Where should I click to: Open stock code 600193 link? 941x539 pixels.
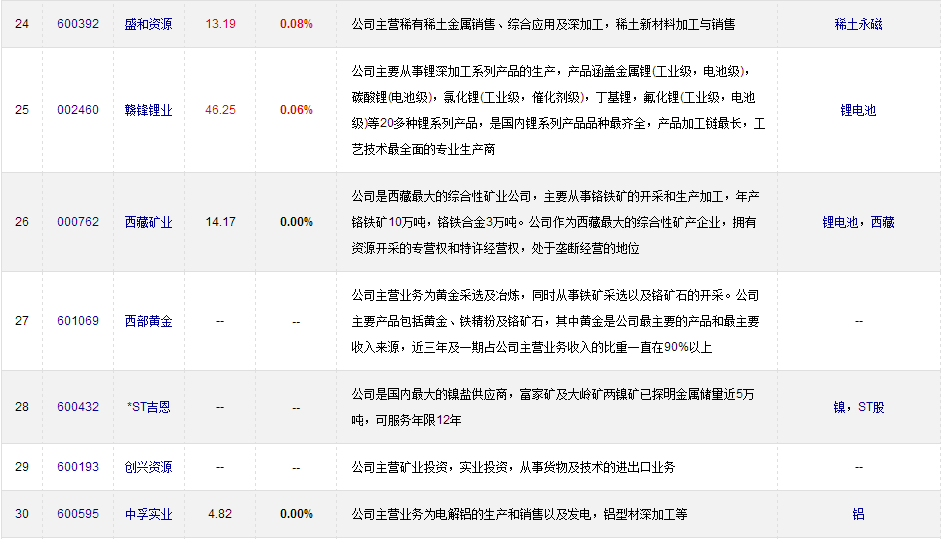click(x=78, y=466)
